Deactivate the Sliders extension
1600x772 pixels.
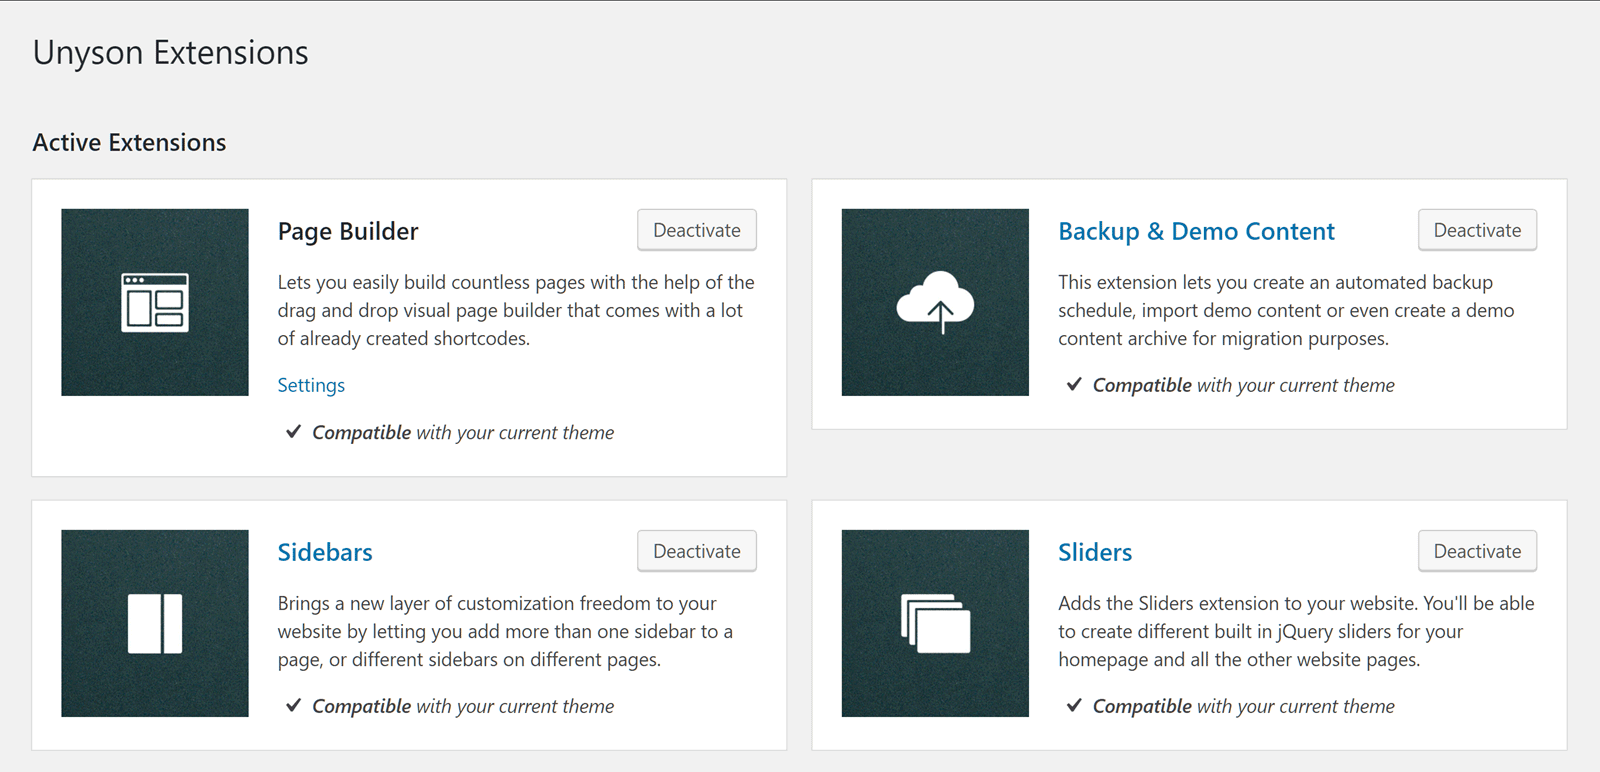(1477, 551)
